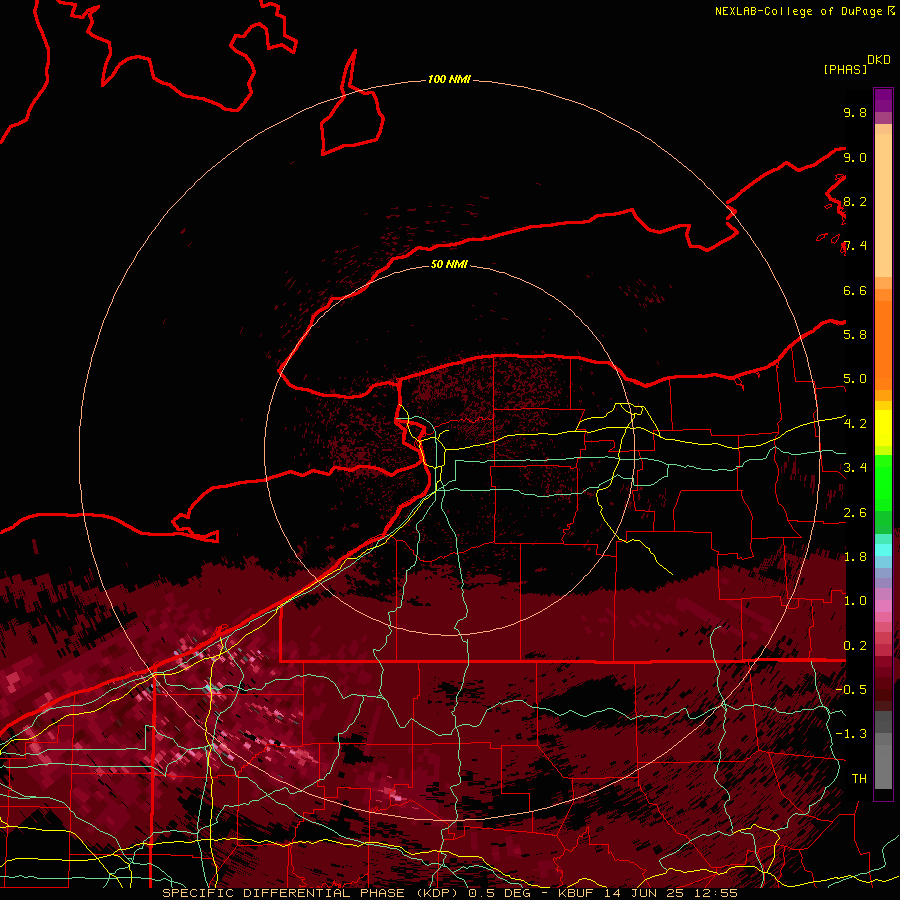Click the 2.6 scale value
Viewport: 900px width, 900px height.
pos(855,513)
